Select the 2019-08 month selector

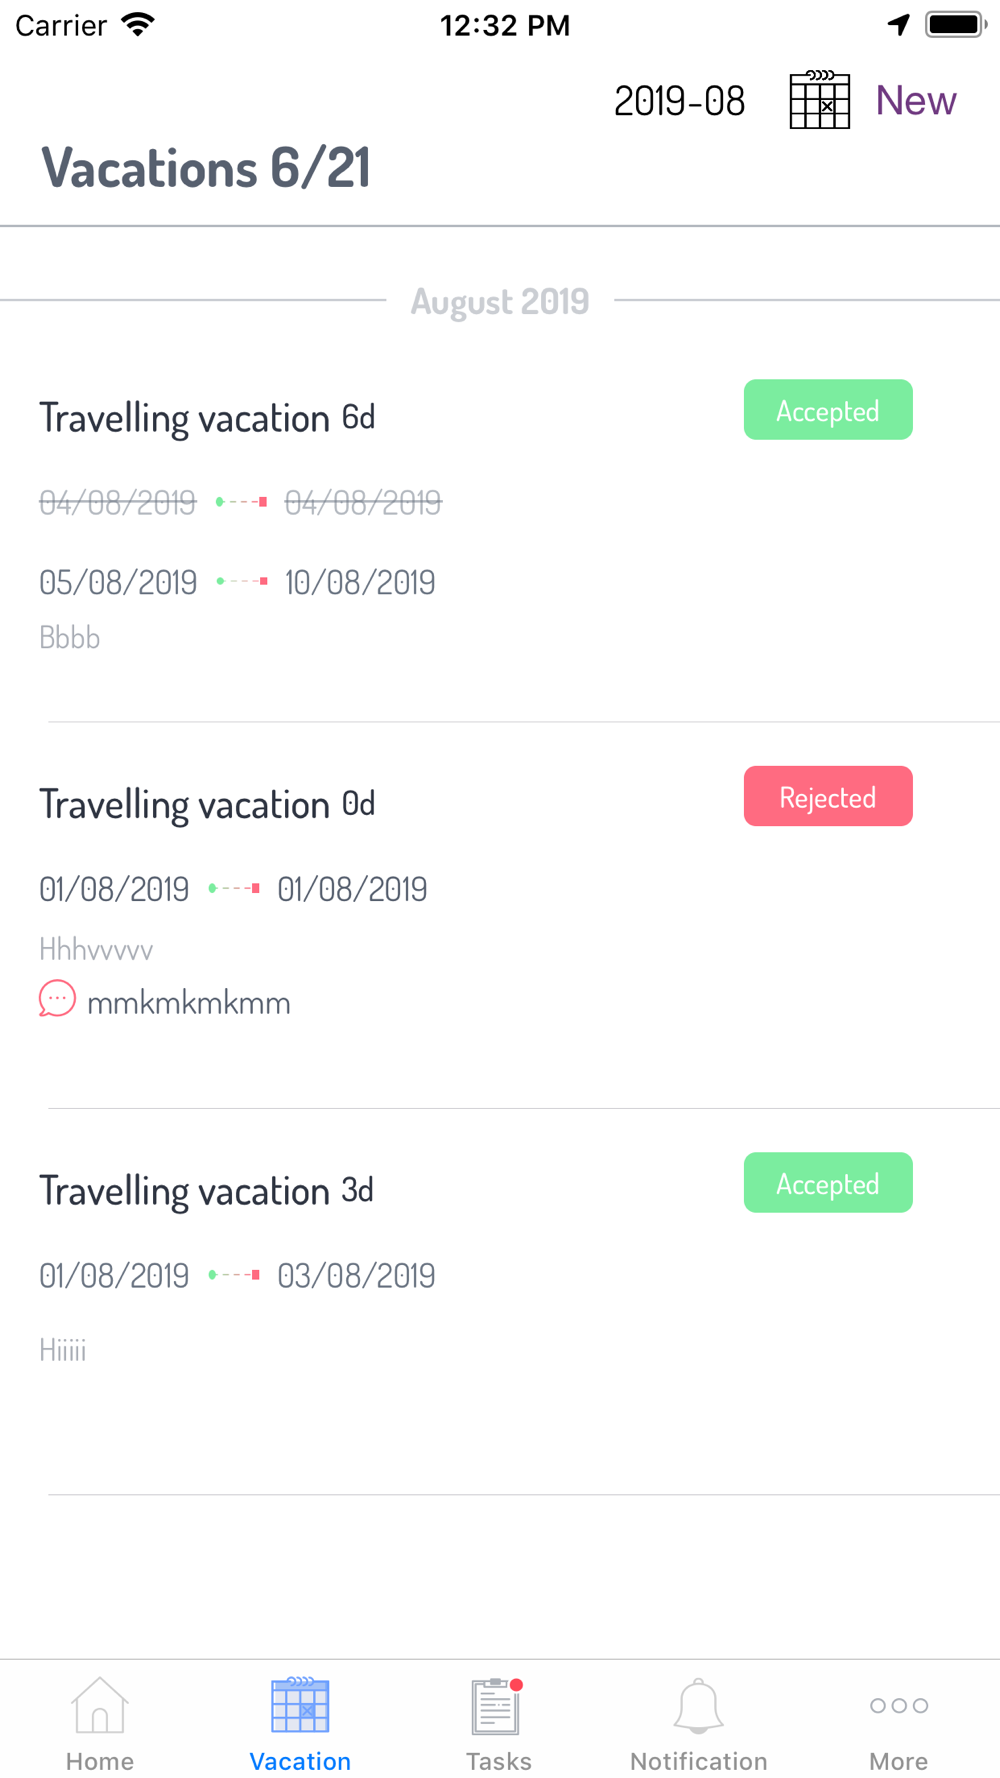point(680,101)
